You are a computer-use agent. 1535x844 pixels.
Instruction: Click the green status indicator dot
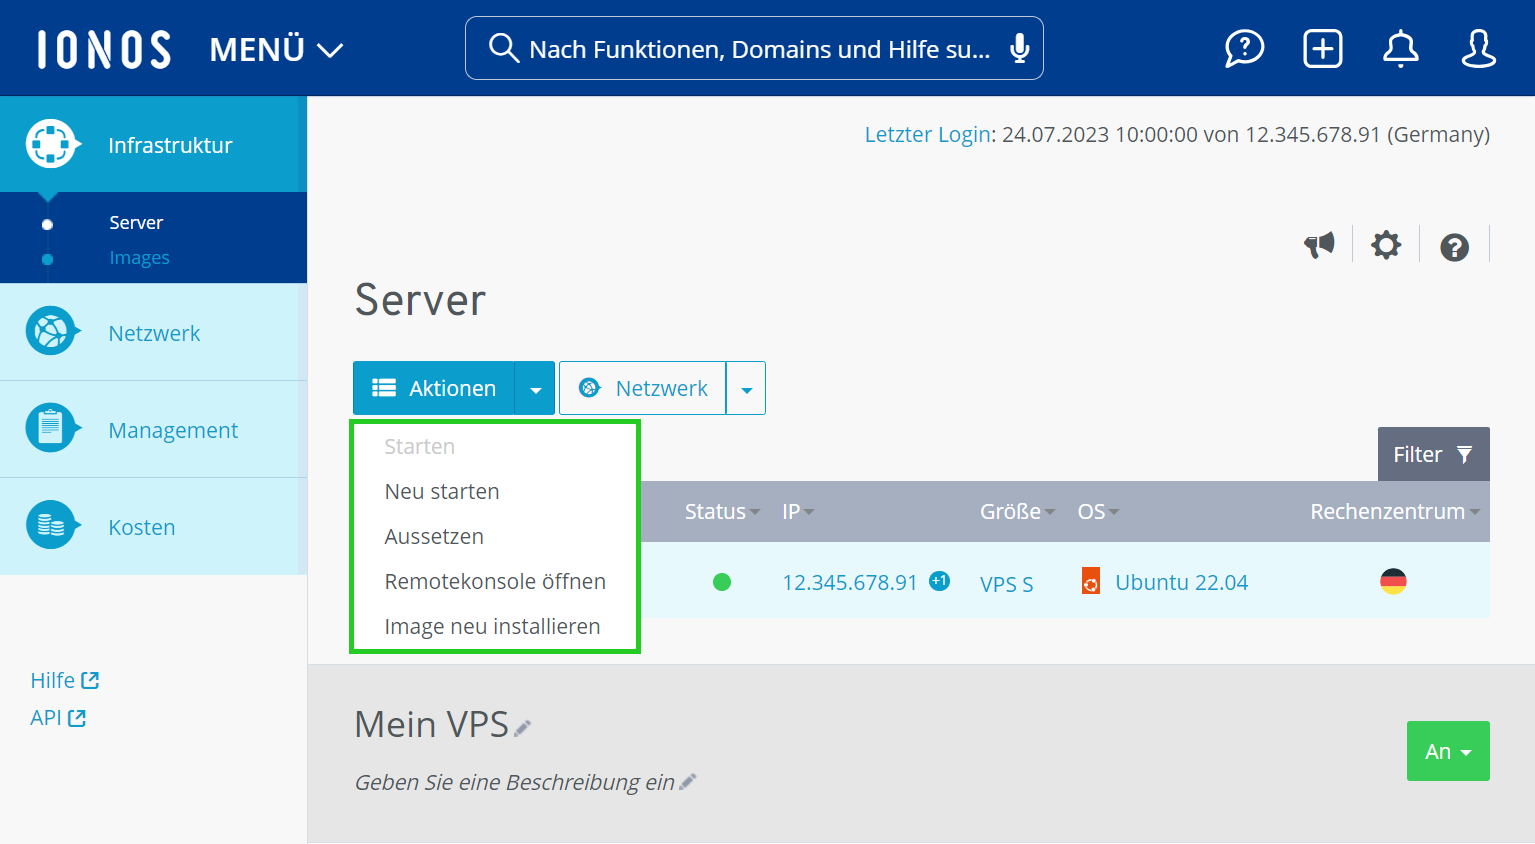click(x=722, y=582)
